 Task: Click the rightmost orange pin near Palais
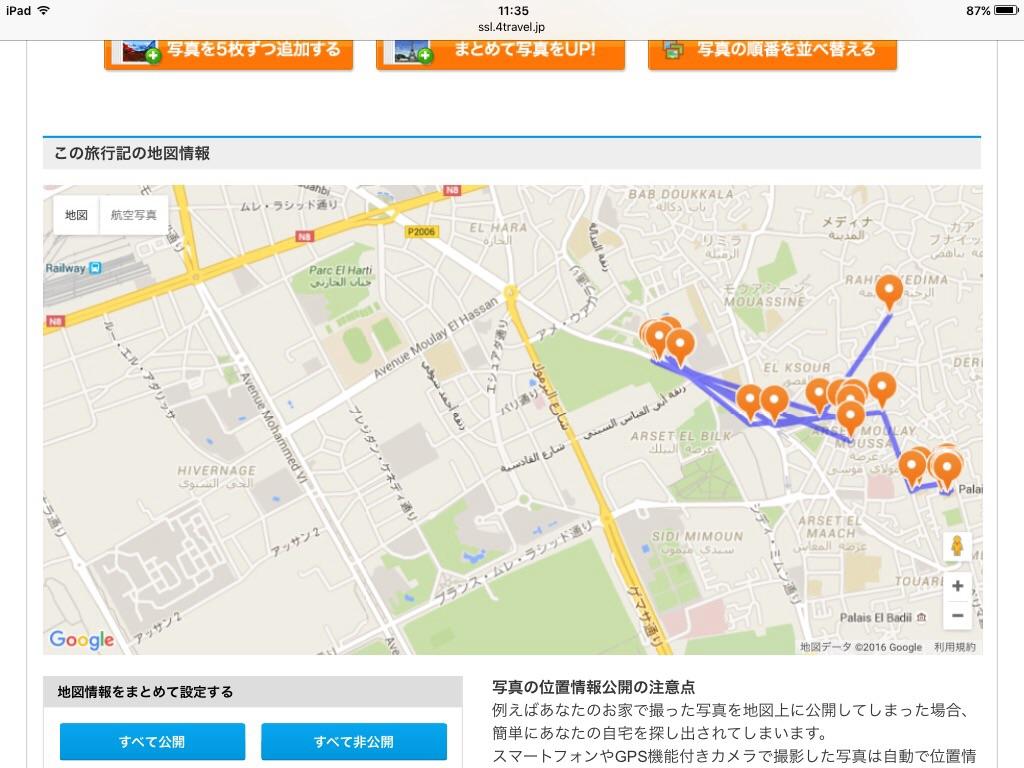946,466
